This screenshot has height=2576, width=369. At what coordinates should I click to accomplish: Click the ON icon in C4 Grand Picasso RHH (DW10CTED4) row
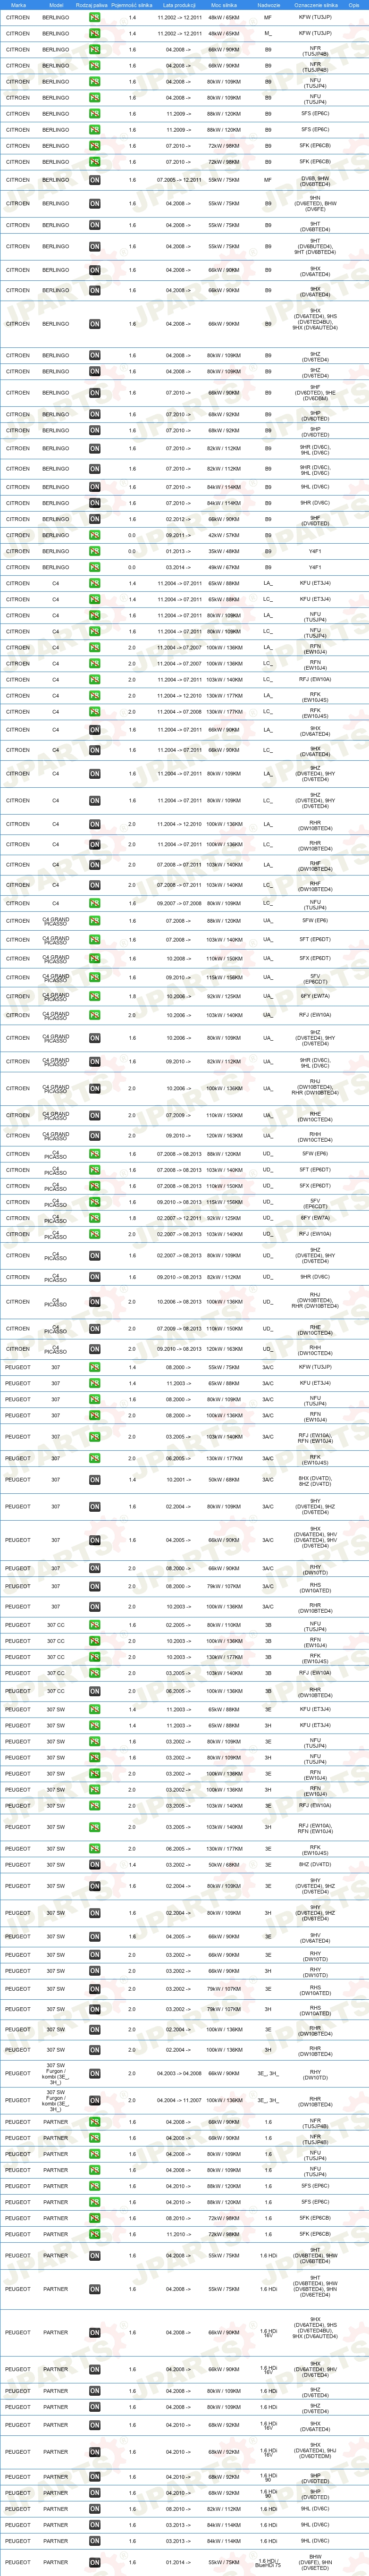pos(94,1136)
